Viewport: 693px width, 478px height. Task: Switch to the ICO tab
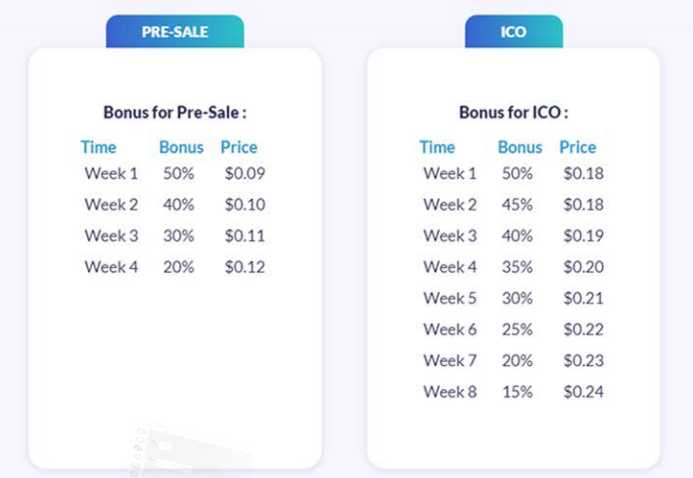pos(513,31)
